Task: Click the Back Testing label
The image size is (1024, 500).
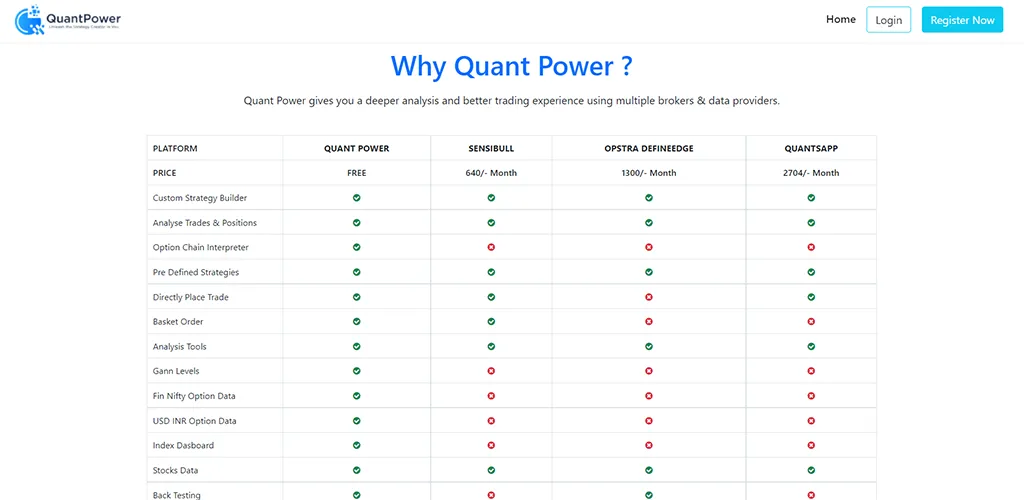Action: pos(177,495)
